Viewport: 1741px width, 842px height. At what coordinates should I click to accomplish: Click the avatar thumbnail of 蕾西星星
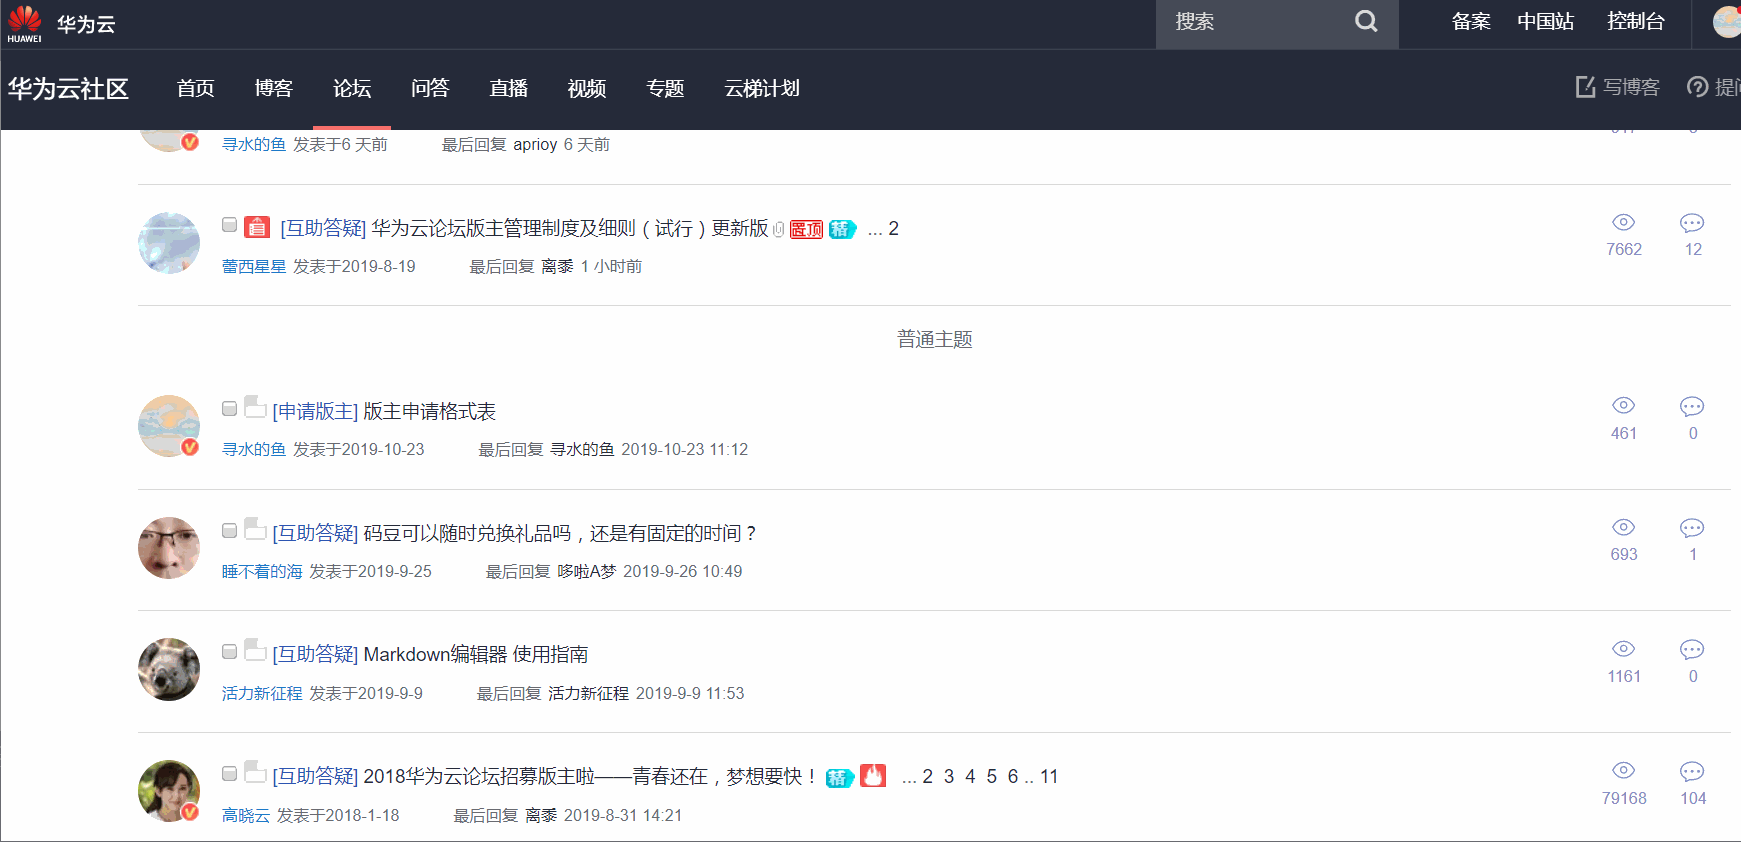point(169,243)
